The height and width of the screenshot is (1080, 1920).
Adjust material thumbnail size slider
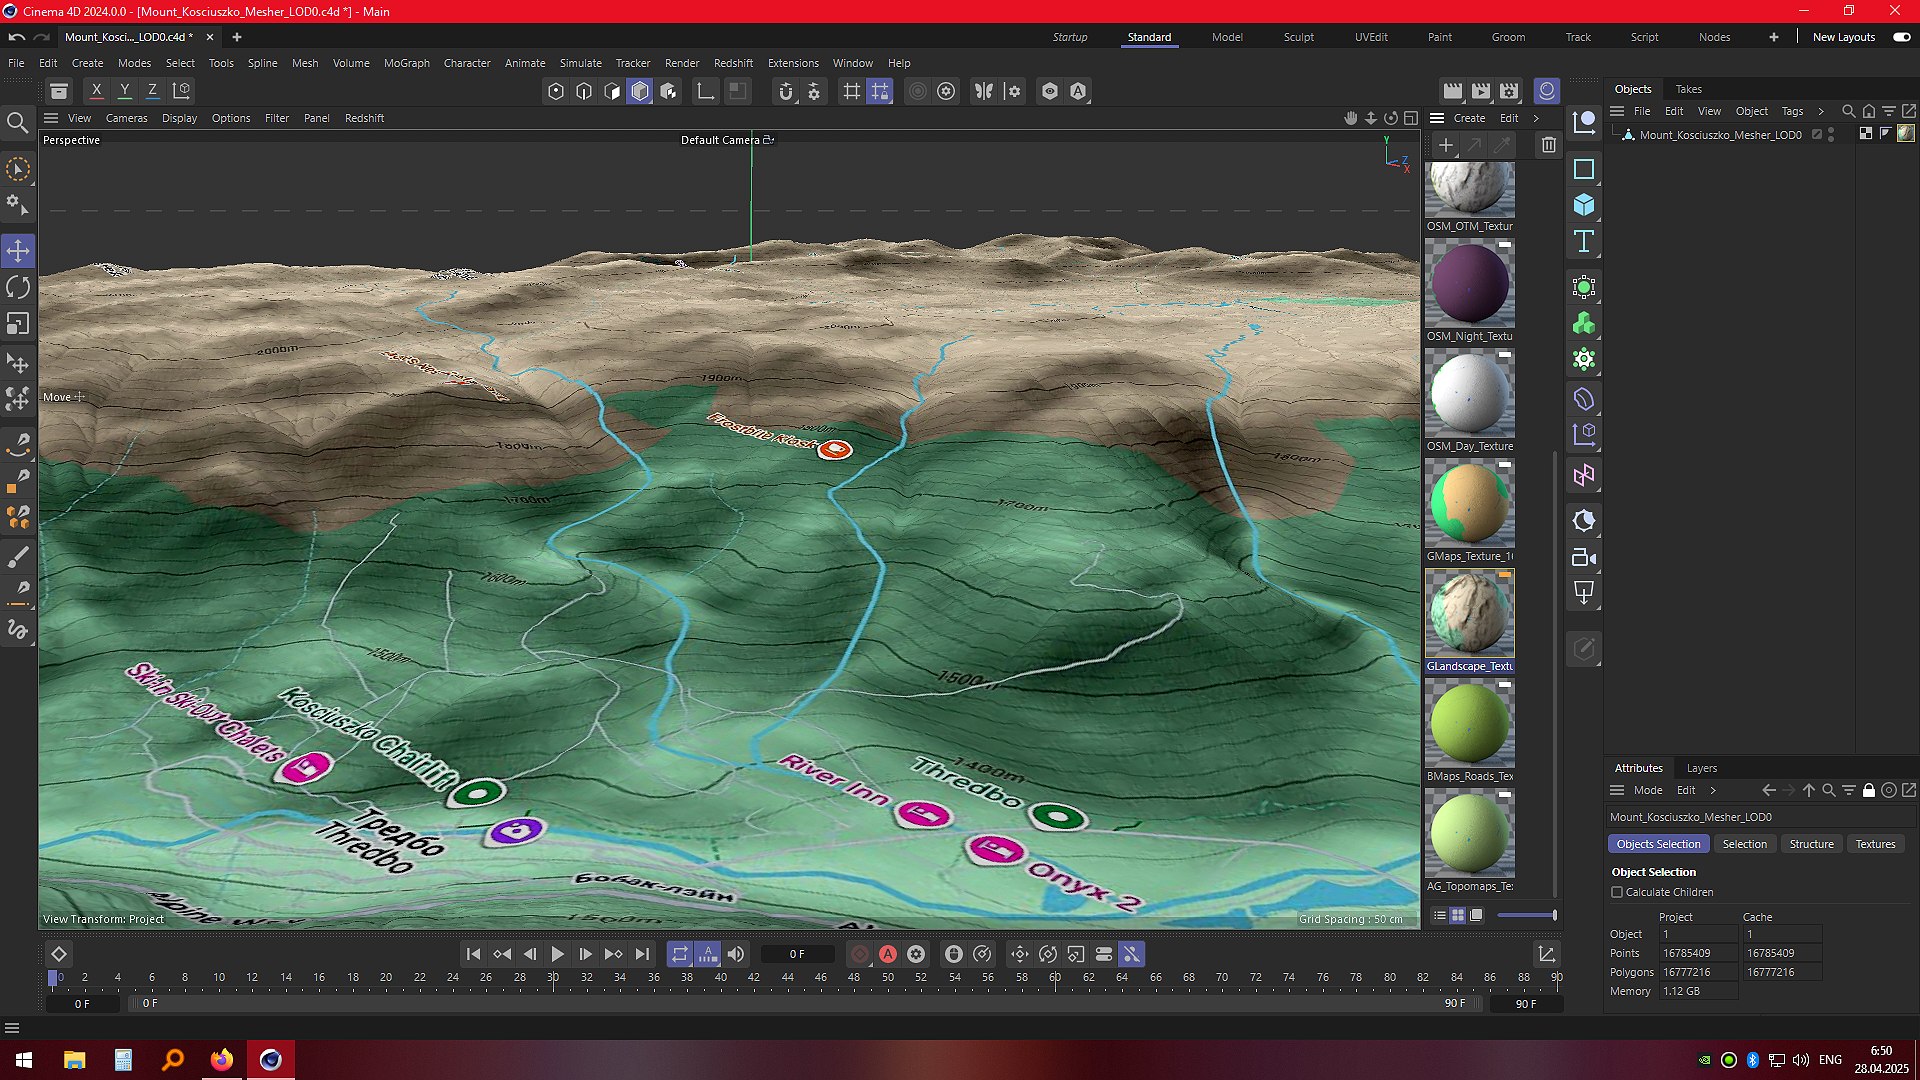1527,915
